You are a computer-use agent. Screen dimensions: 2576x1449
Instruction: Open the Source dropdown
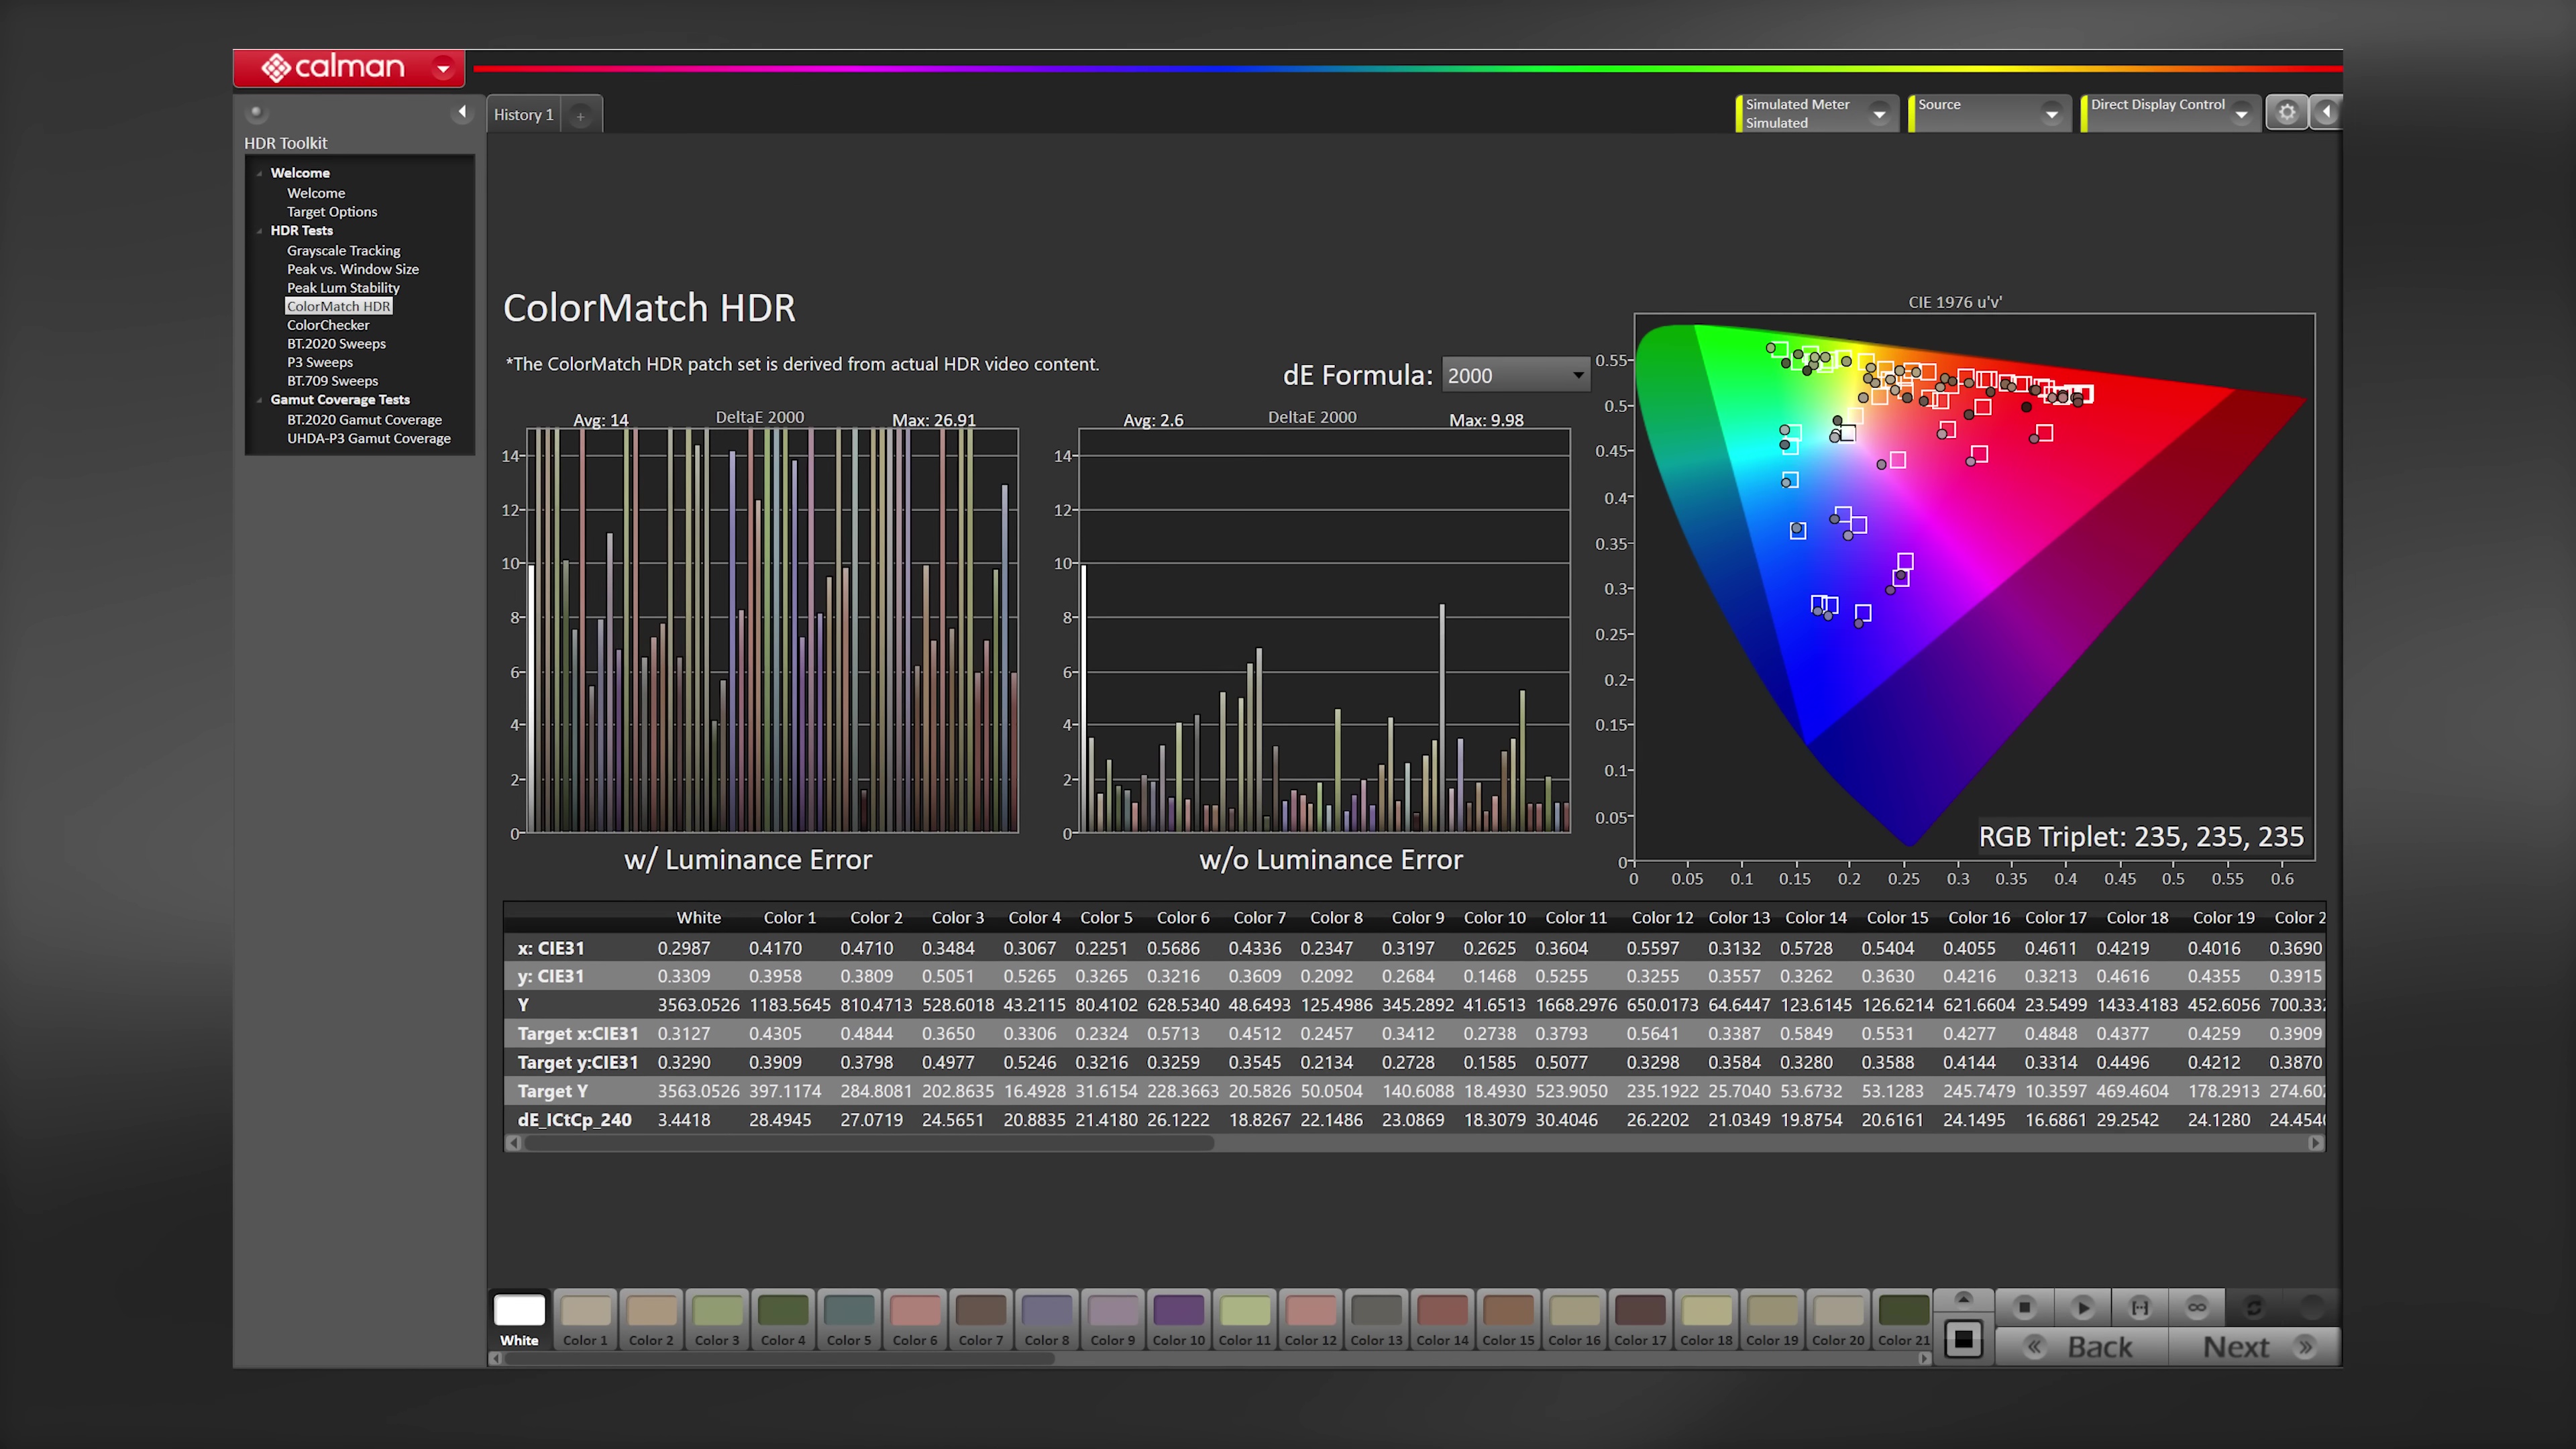[2051, 114]
